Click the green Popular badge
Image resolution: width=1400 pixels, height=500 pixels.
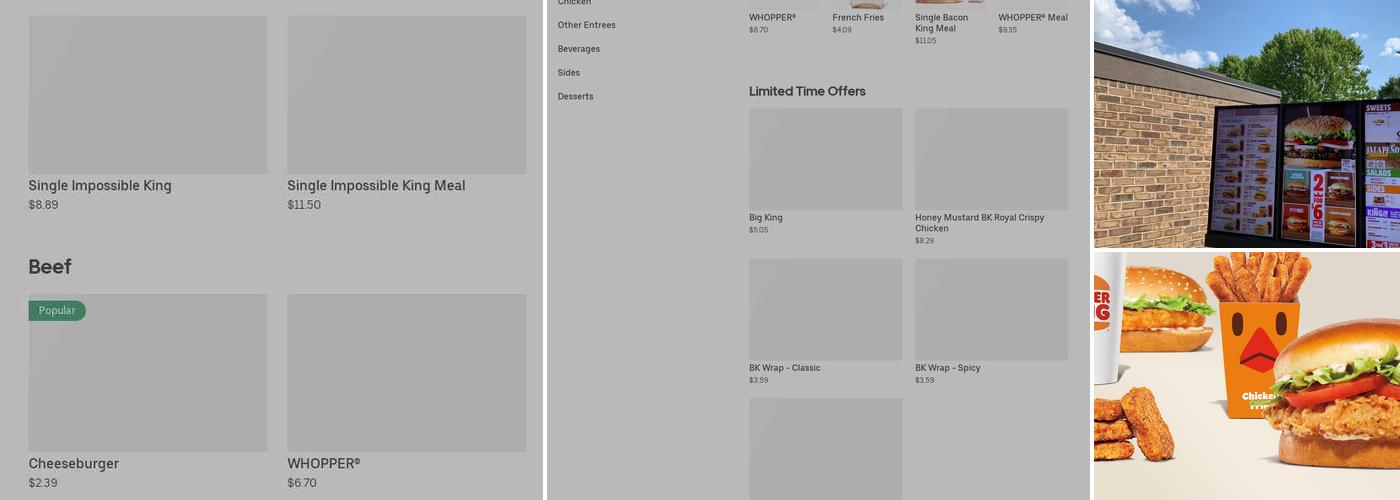[57, 311]
